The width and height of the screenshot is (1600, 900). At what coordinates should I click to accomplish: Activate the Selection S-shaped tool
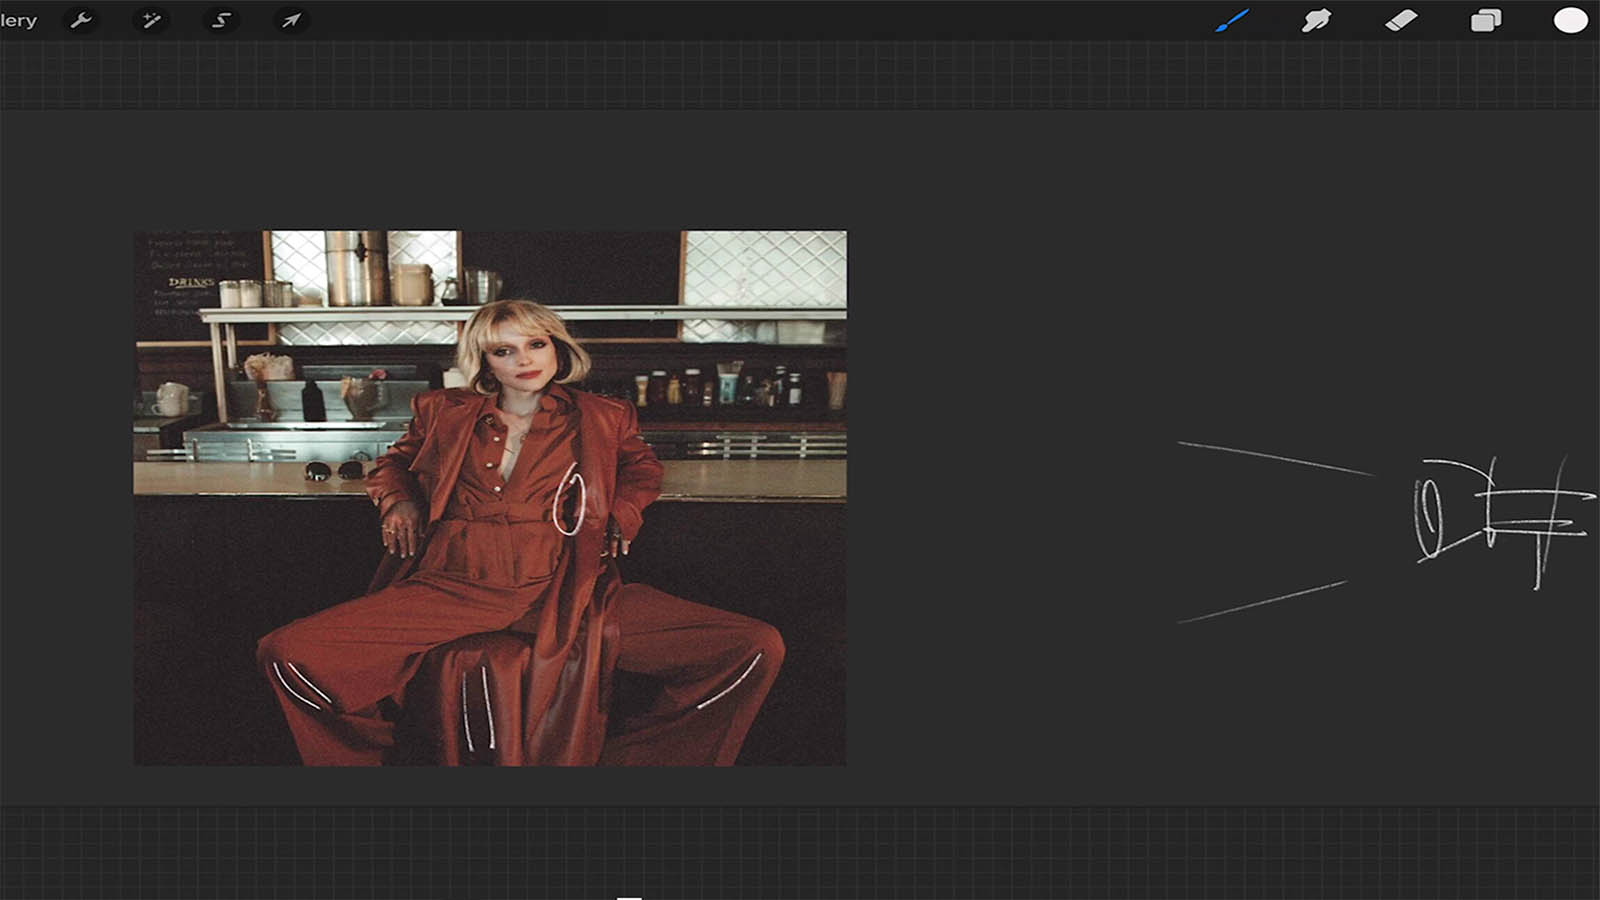(x=221, y=20)
